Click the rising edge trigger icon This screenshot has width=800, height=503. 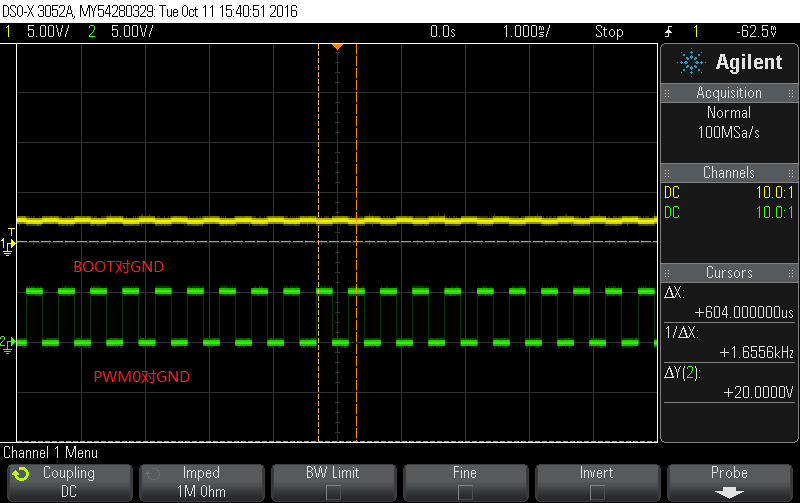tap(668, 32)
